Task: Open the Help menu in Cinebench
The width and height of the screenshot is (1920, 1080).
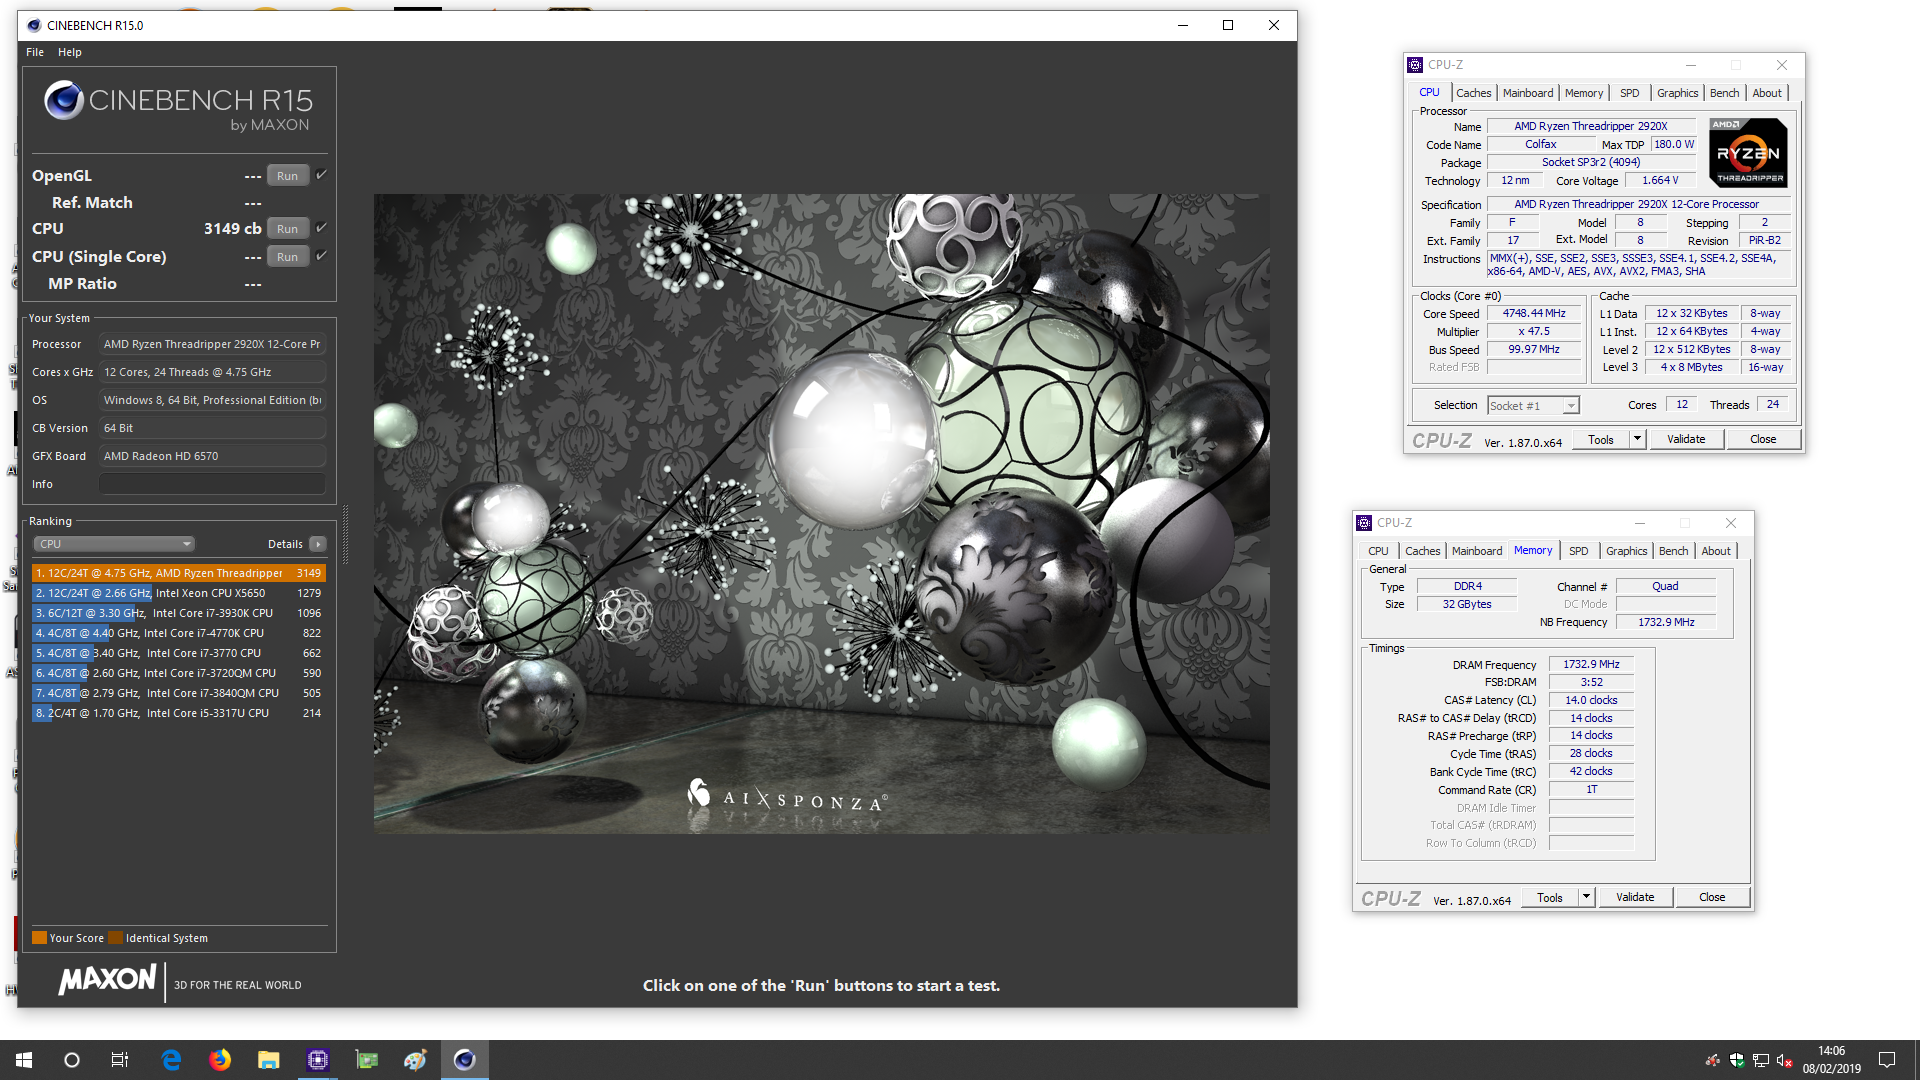Action: pos(70,52)
